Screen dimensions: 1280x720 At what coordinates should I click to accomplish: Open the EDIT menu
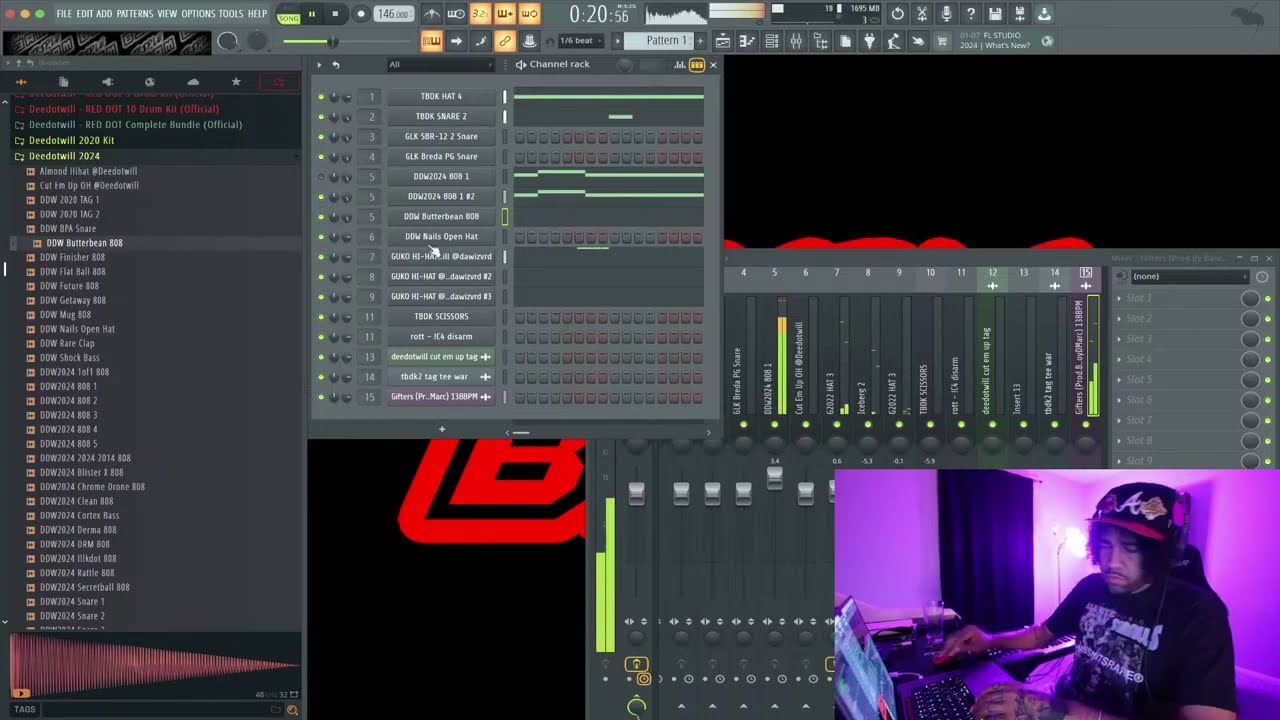coord(85,14)
